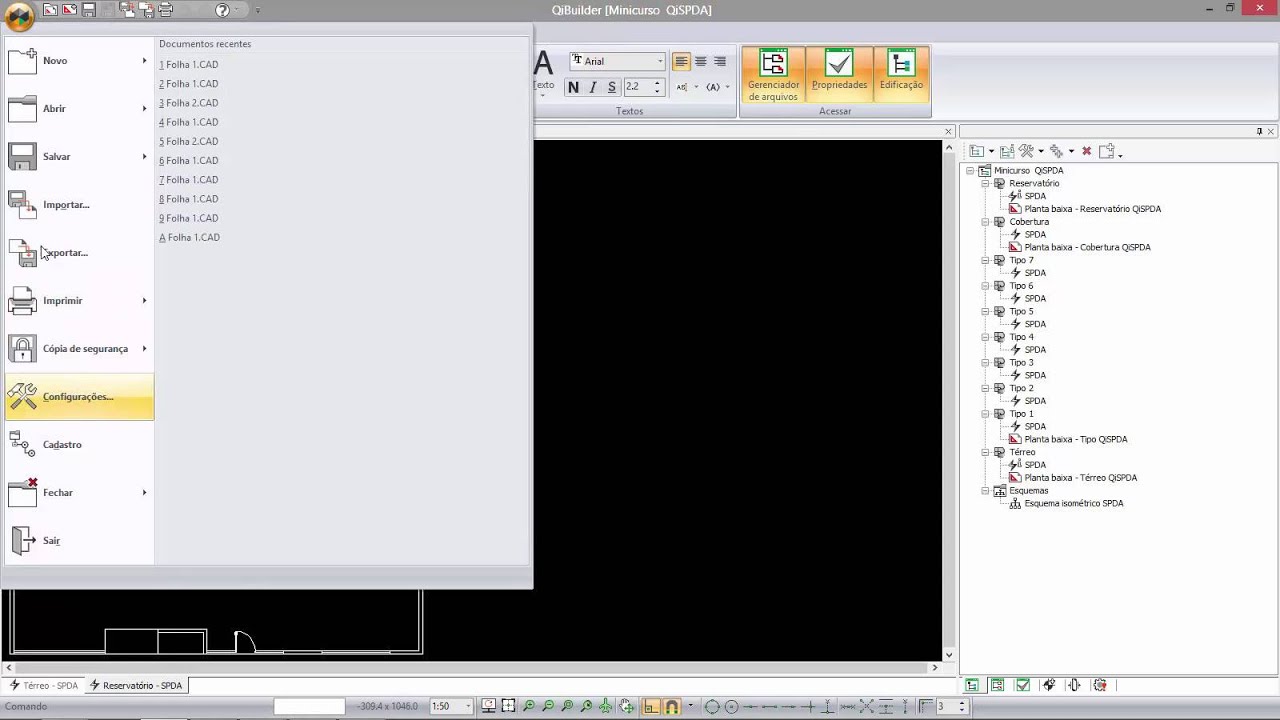Pin the project panel
Viewport: 1280px width, 720px height.
click(x=1259, y=132)
